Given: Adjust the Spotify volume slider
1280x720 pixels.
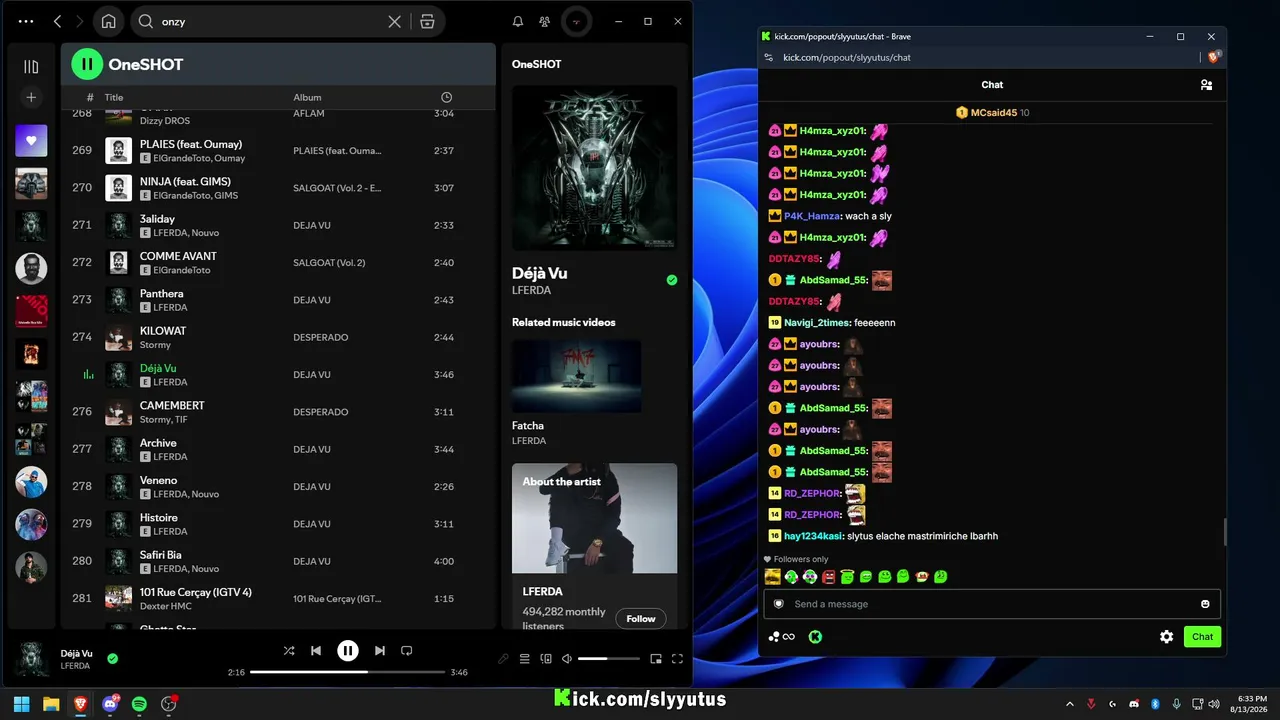Looking at the screenshot, I should [x=609, y=659].
